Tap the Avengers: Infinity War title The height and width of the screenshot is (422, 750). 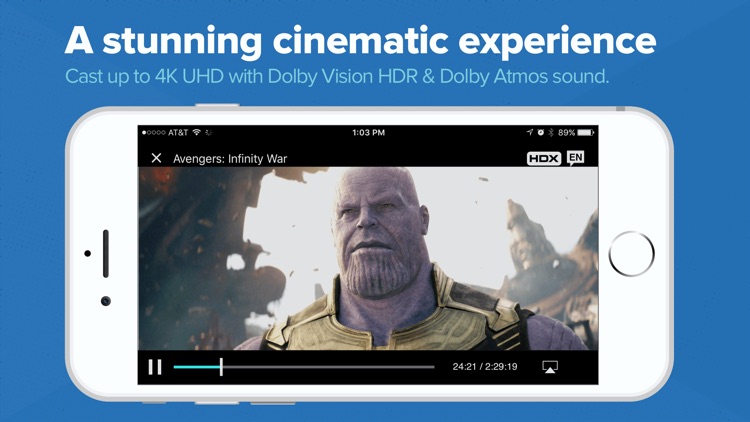(230, 158)
